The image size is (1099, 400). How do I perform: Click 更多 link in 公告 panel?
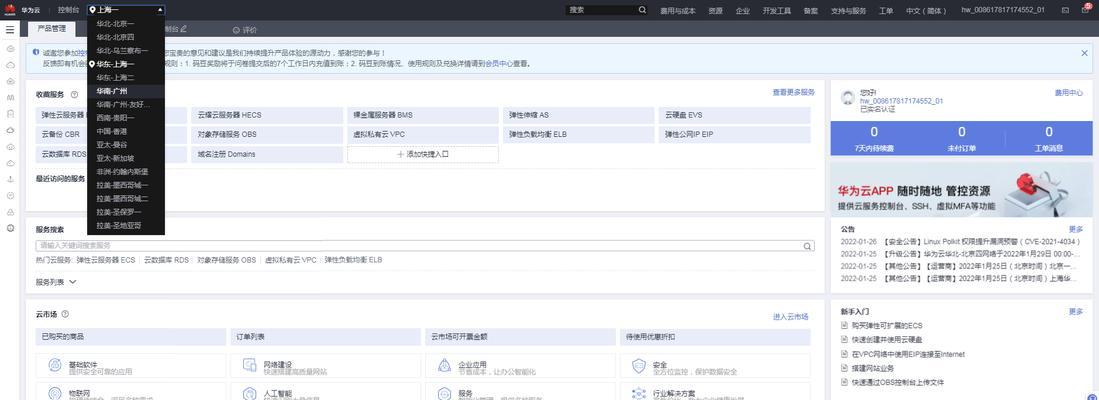pos(1076,229)
